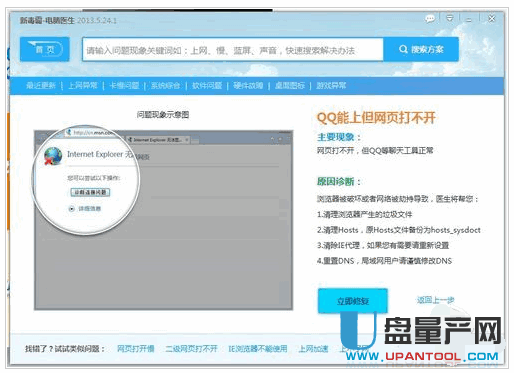The width and height of the screenshot is (514, 373).
Task: Select the 系统综合 category tab
Action: tap(165, 86)
